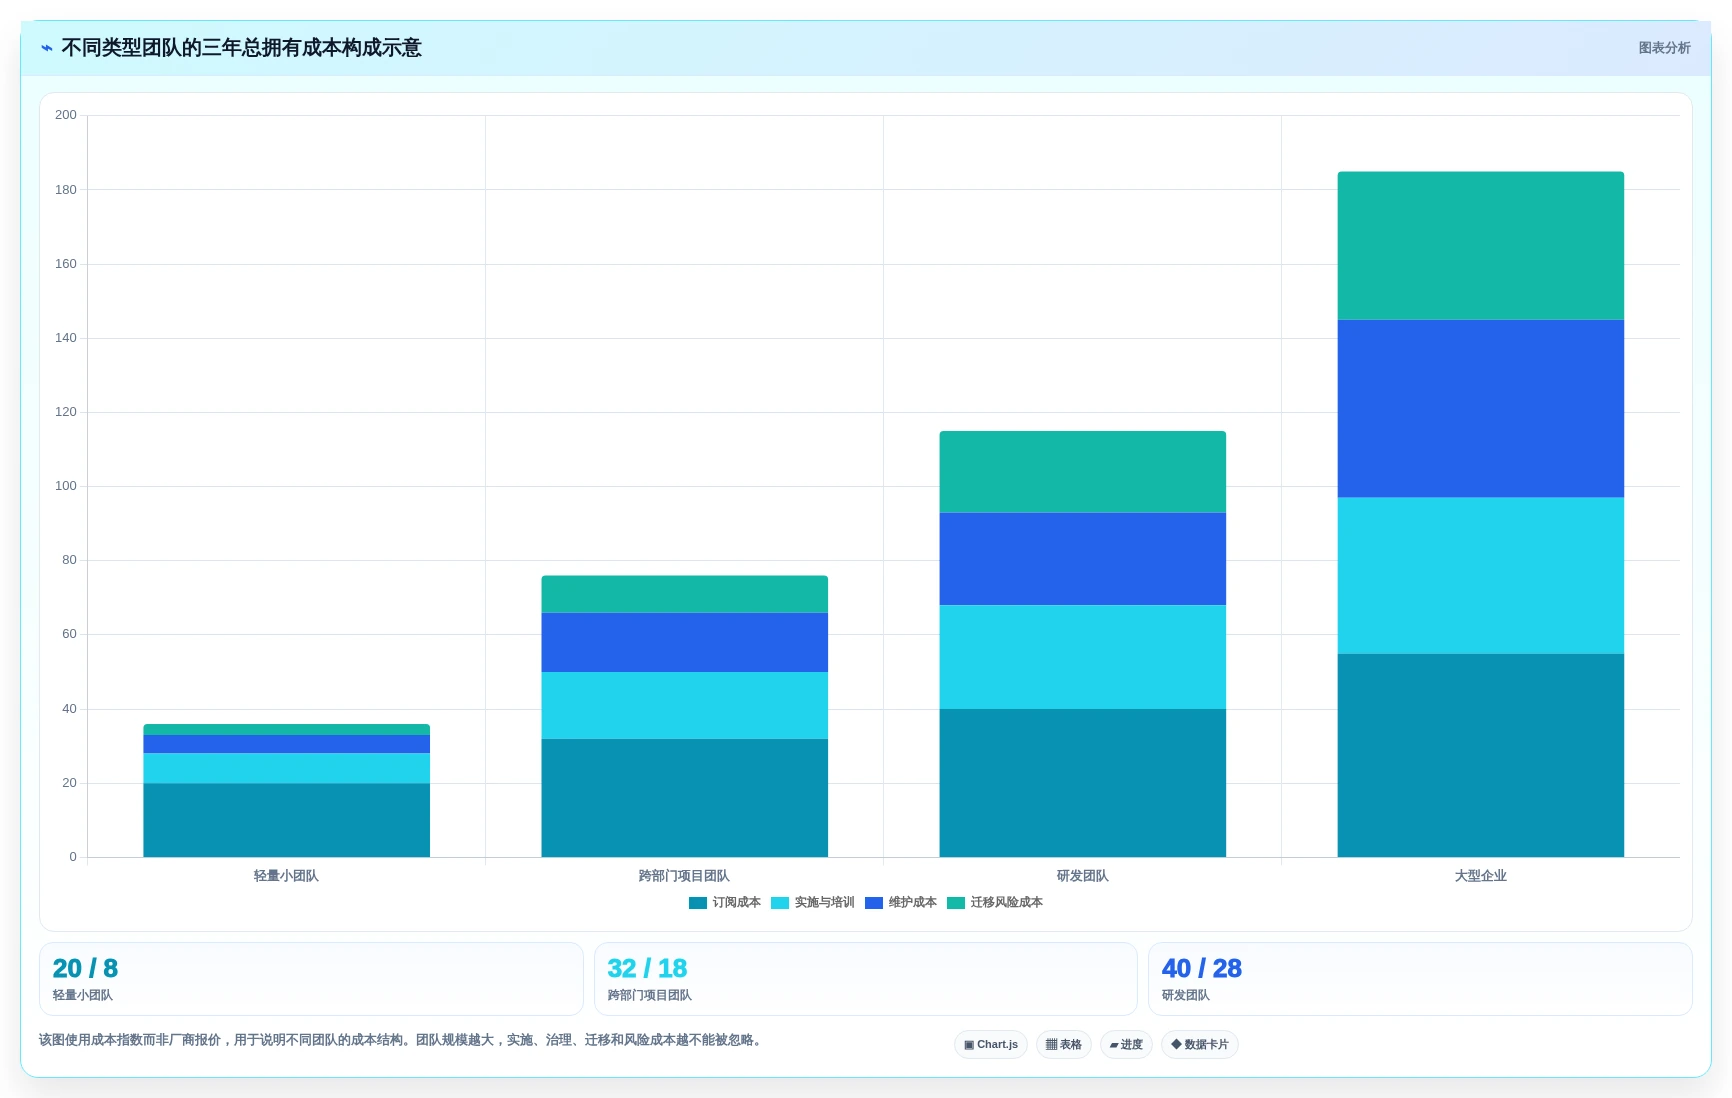Click the 维护成本 segment of the 跨部门项目团队 bar
Viewport: 1732px width, 1098px height.
[x=685, y=642]
